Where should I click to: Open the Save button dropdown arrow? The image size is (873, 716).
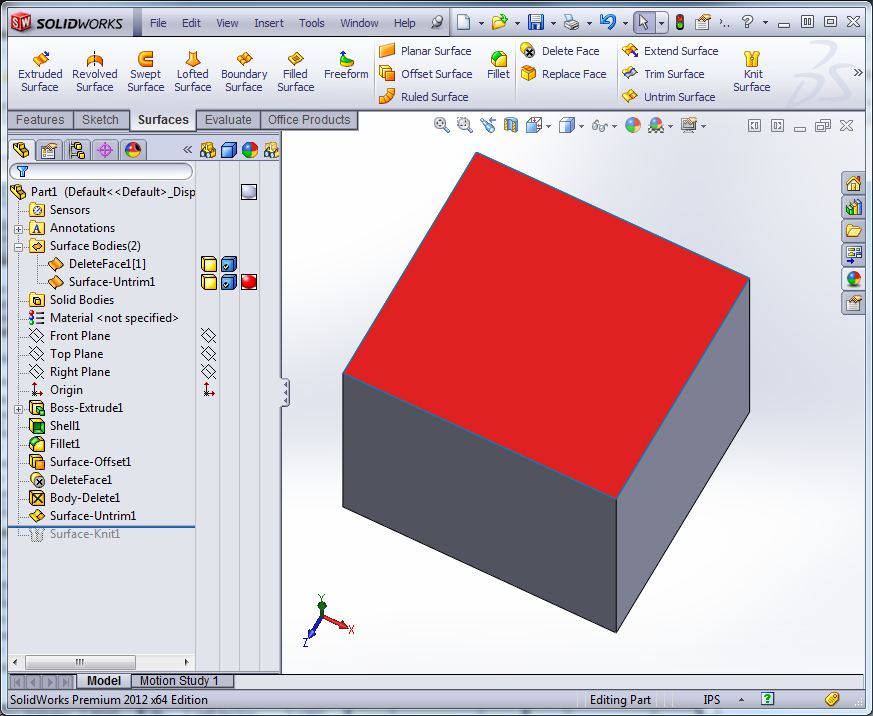tap(552, 22)
